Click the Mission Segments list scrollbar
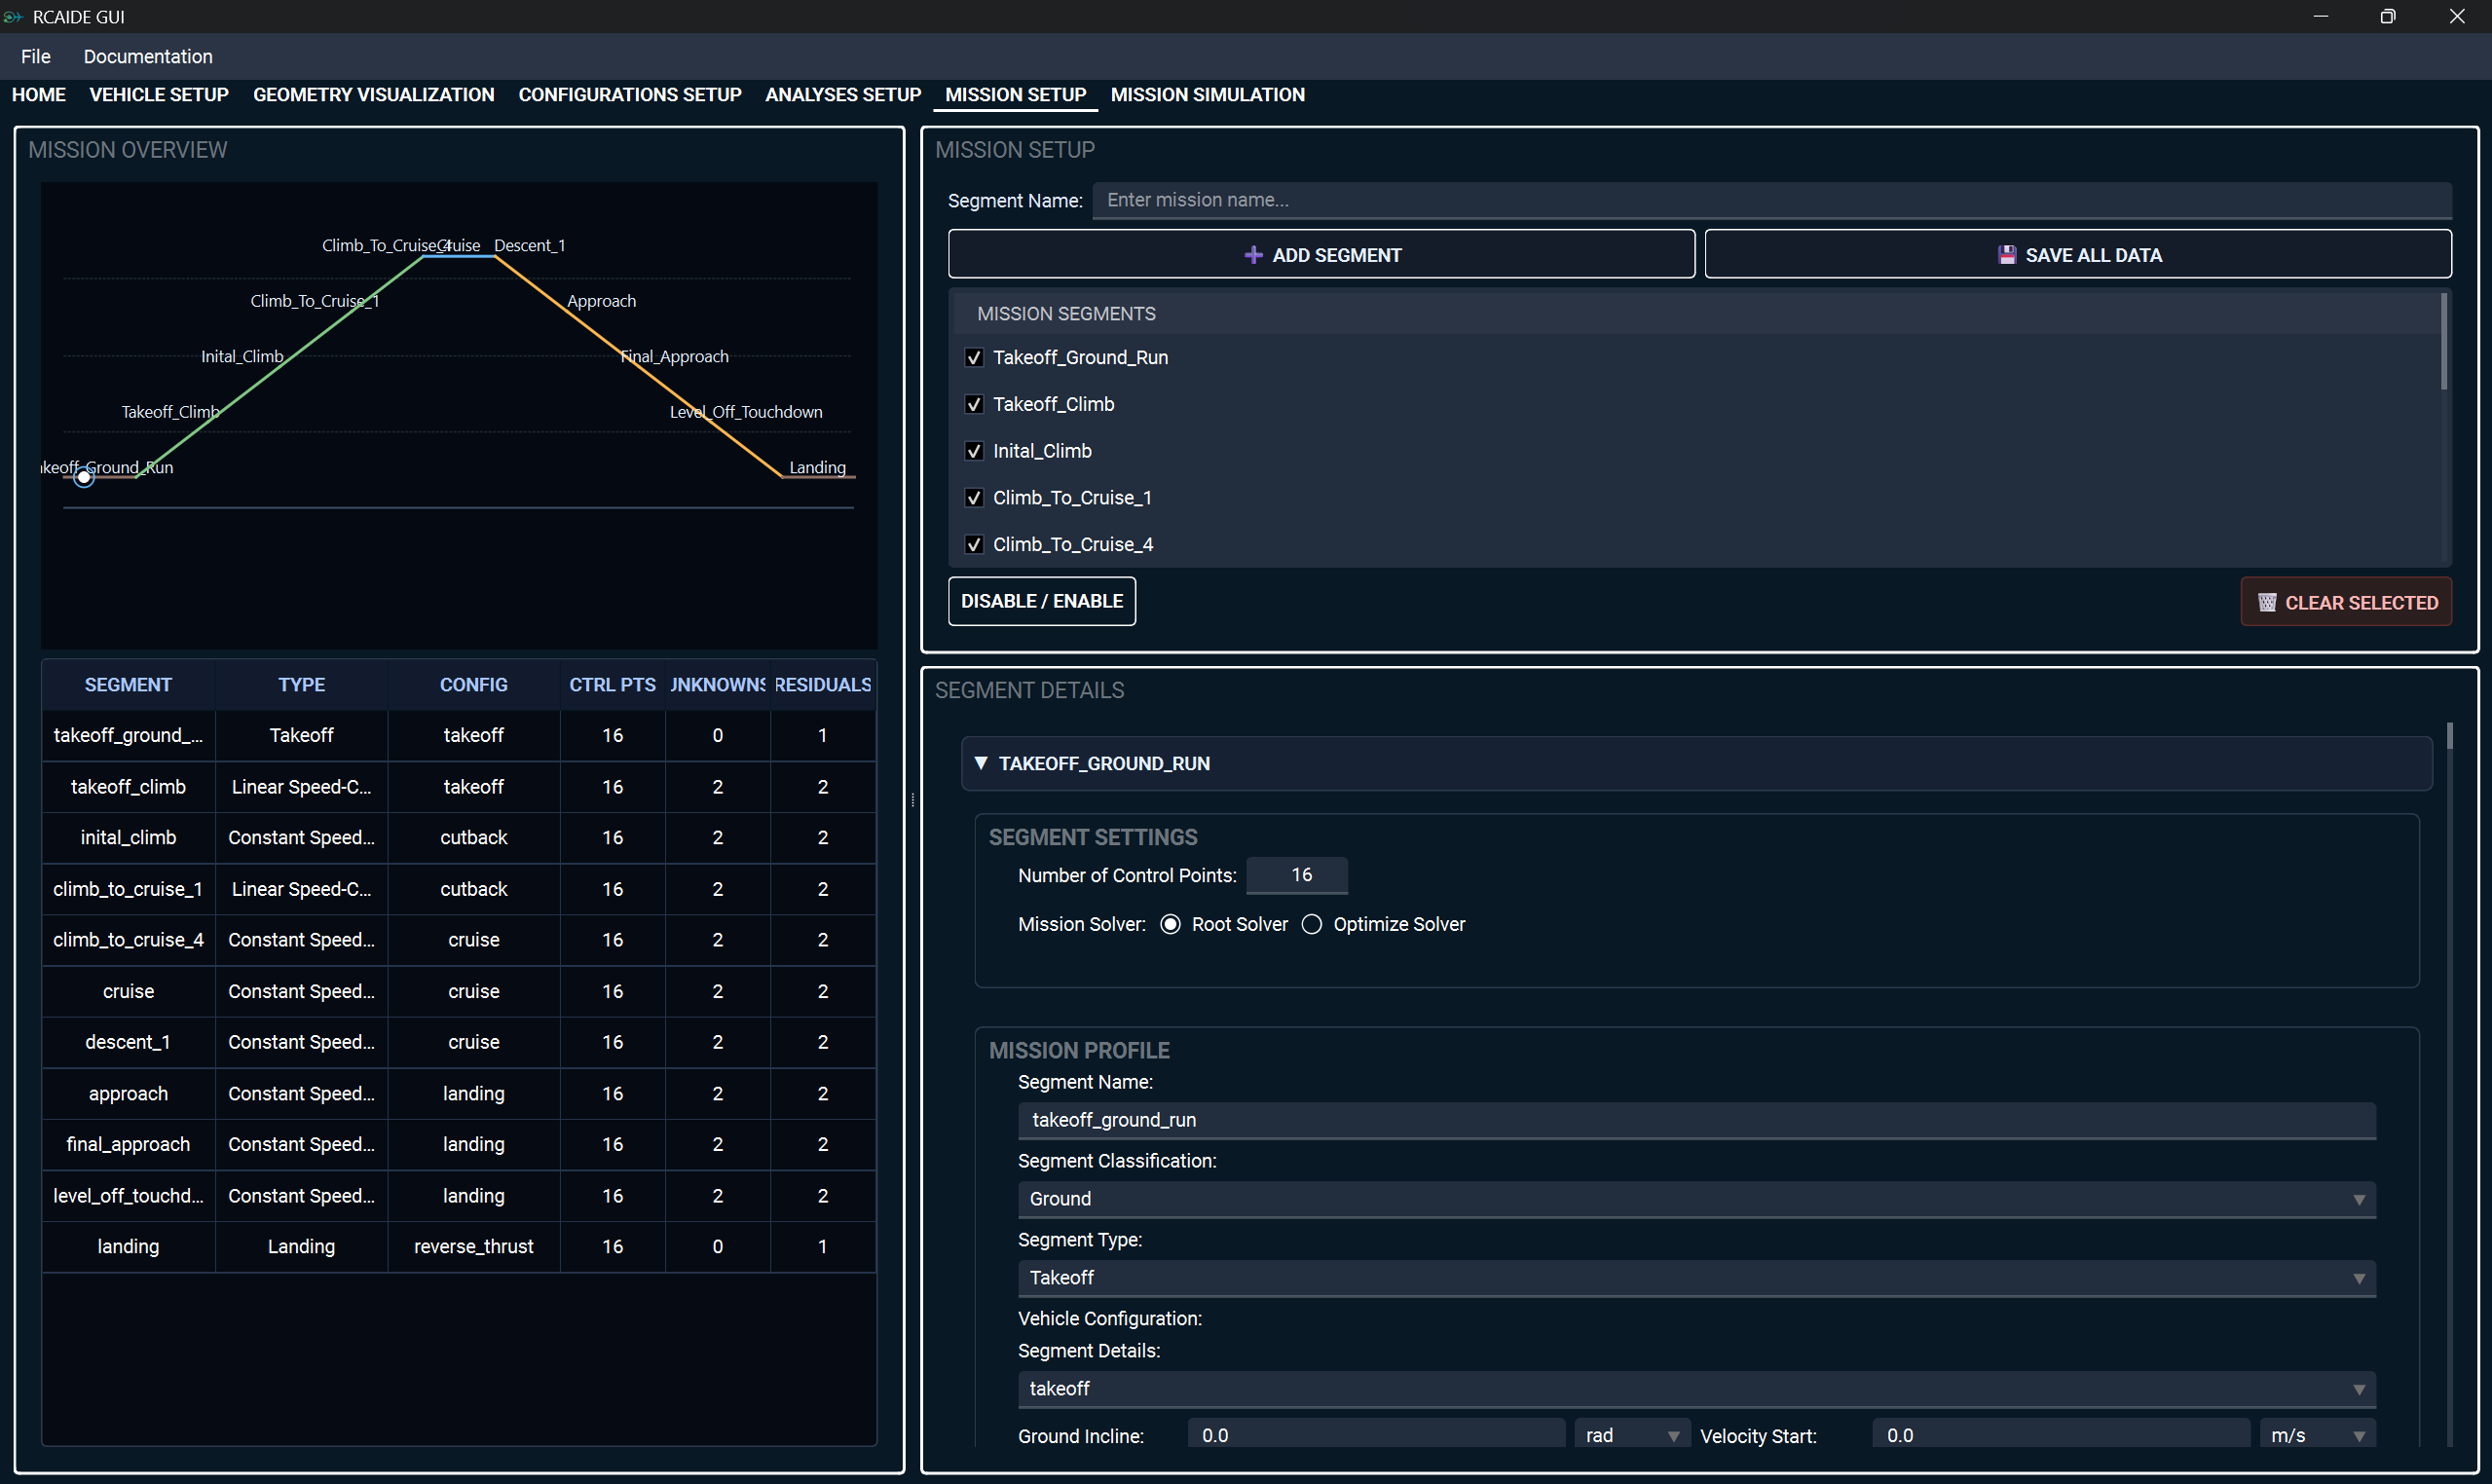The image size is (2492, 1484). (x=2443, y=341)
